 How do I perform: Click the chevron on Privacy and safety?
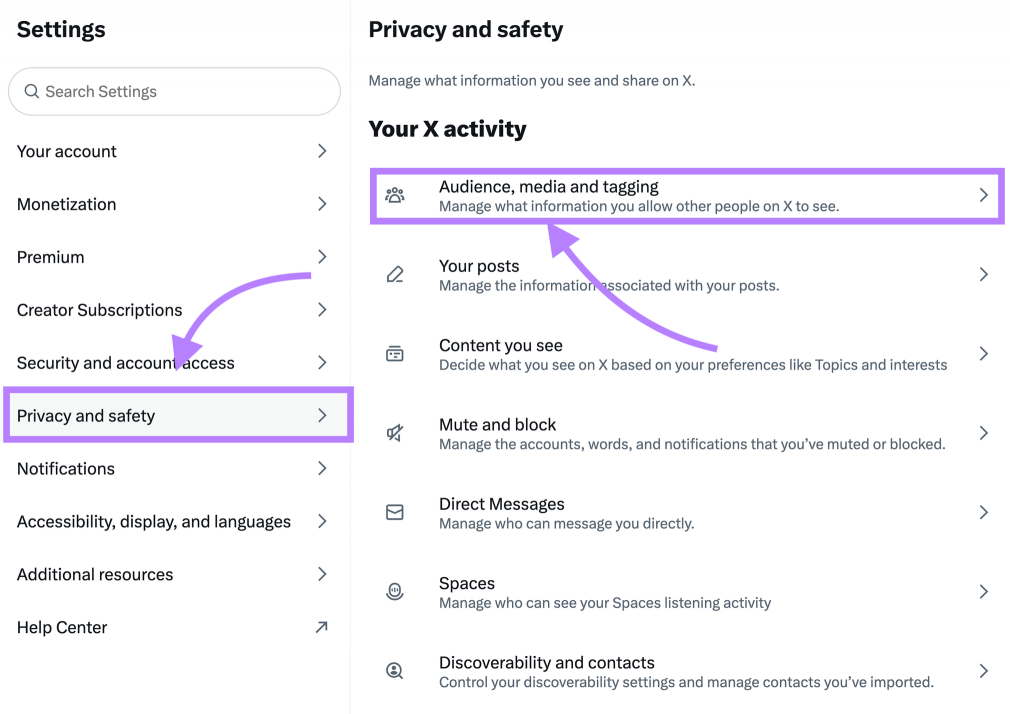click(322, 415)
